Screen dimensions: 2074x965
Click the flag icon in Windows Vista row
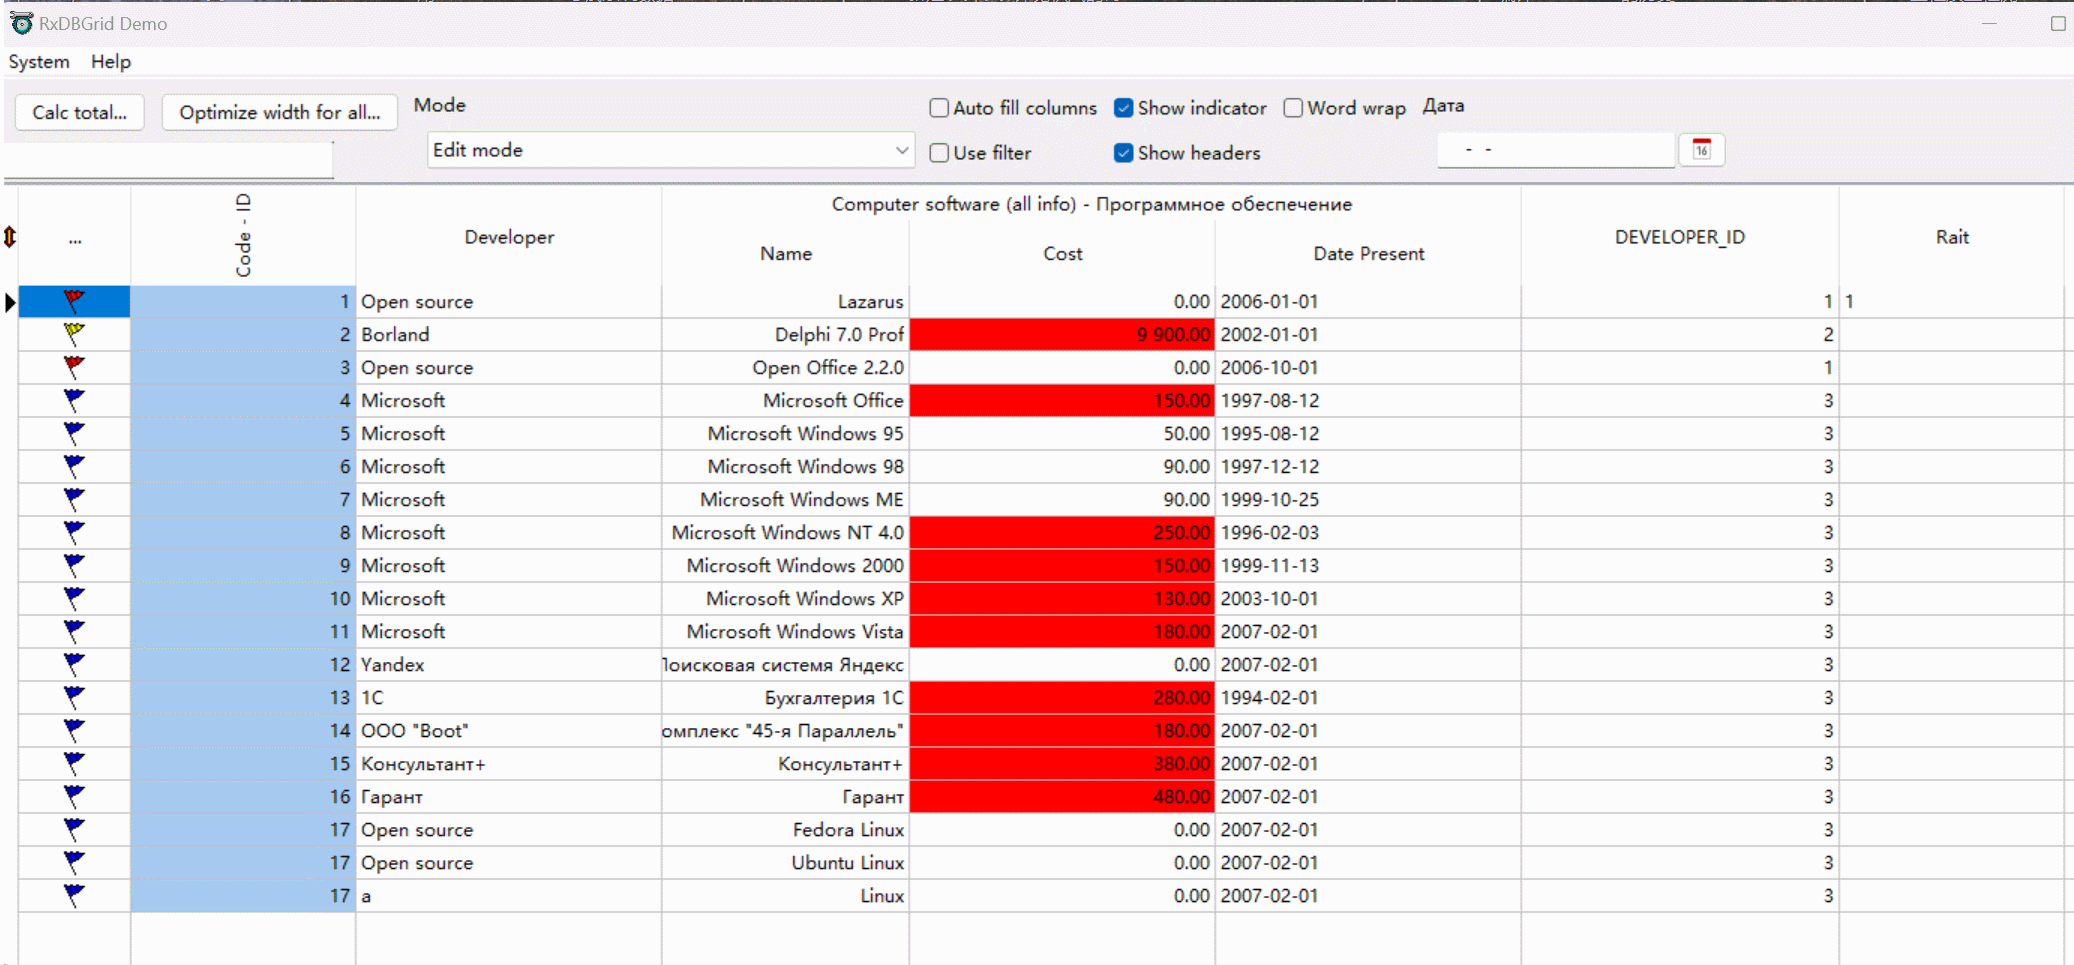click(x=74, y=630)
